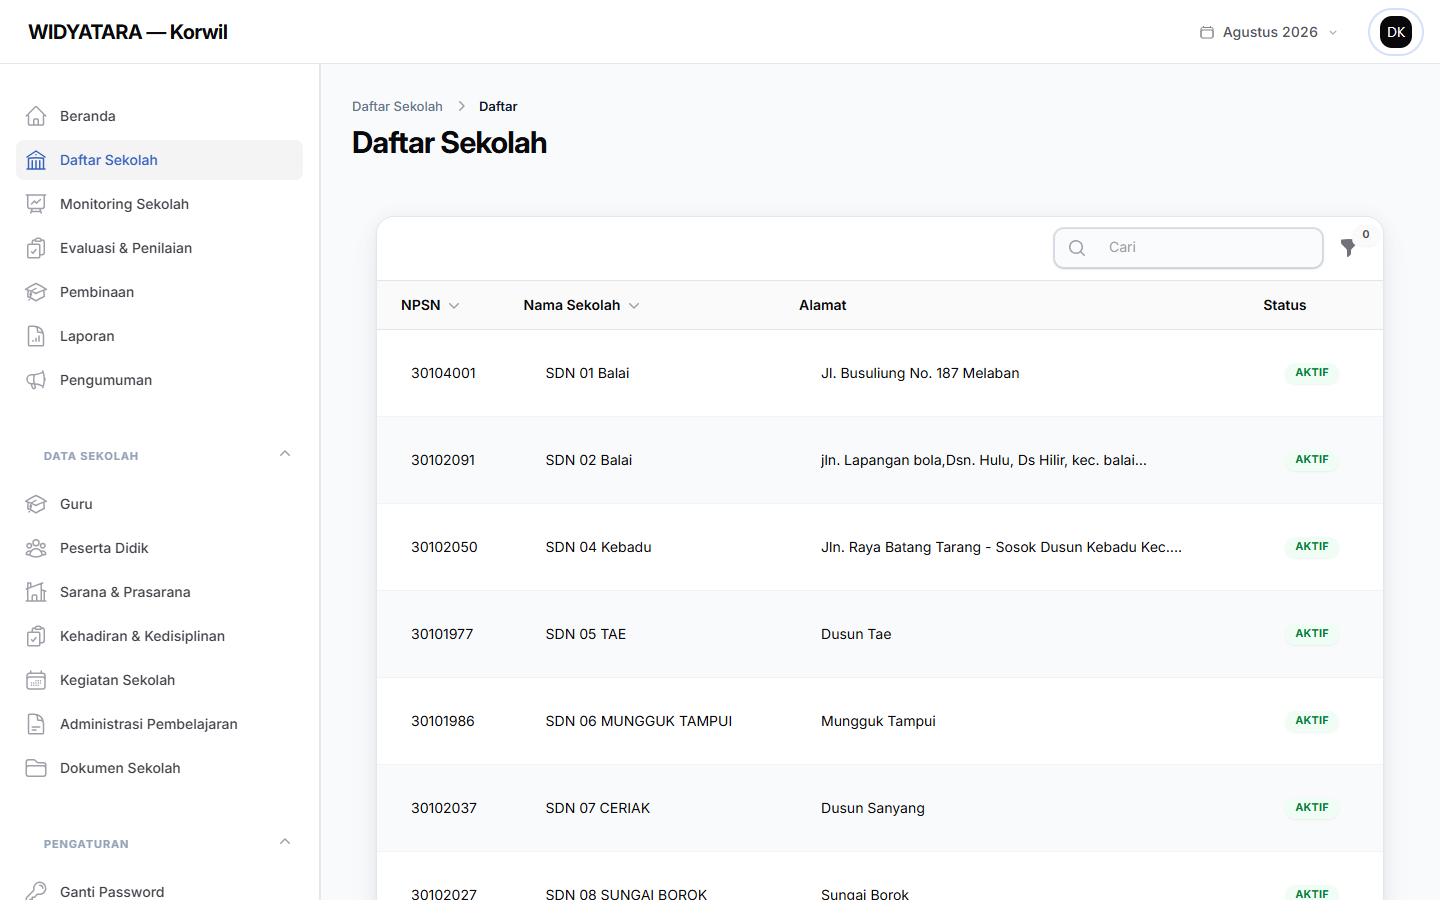Screen dimensions: 1440x900
Task: Click AKTIF status badge for SDN 06 MUNGGUK TAMPUI
Action: pos(1312,720)
